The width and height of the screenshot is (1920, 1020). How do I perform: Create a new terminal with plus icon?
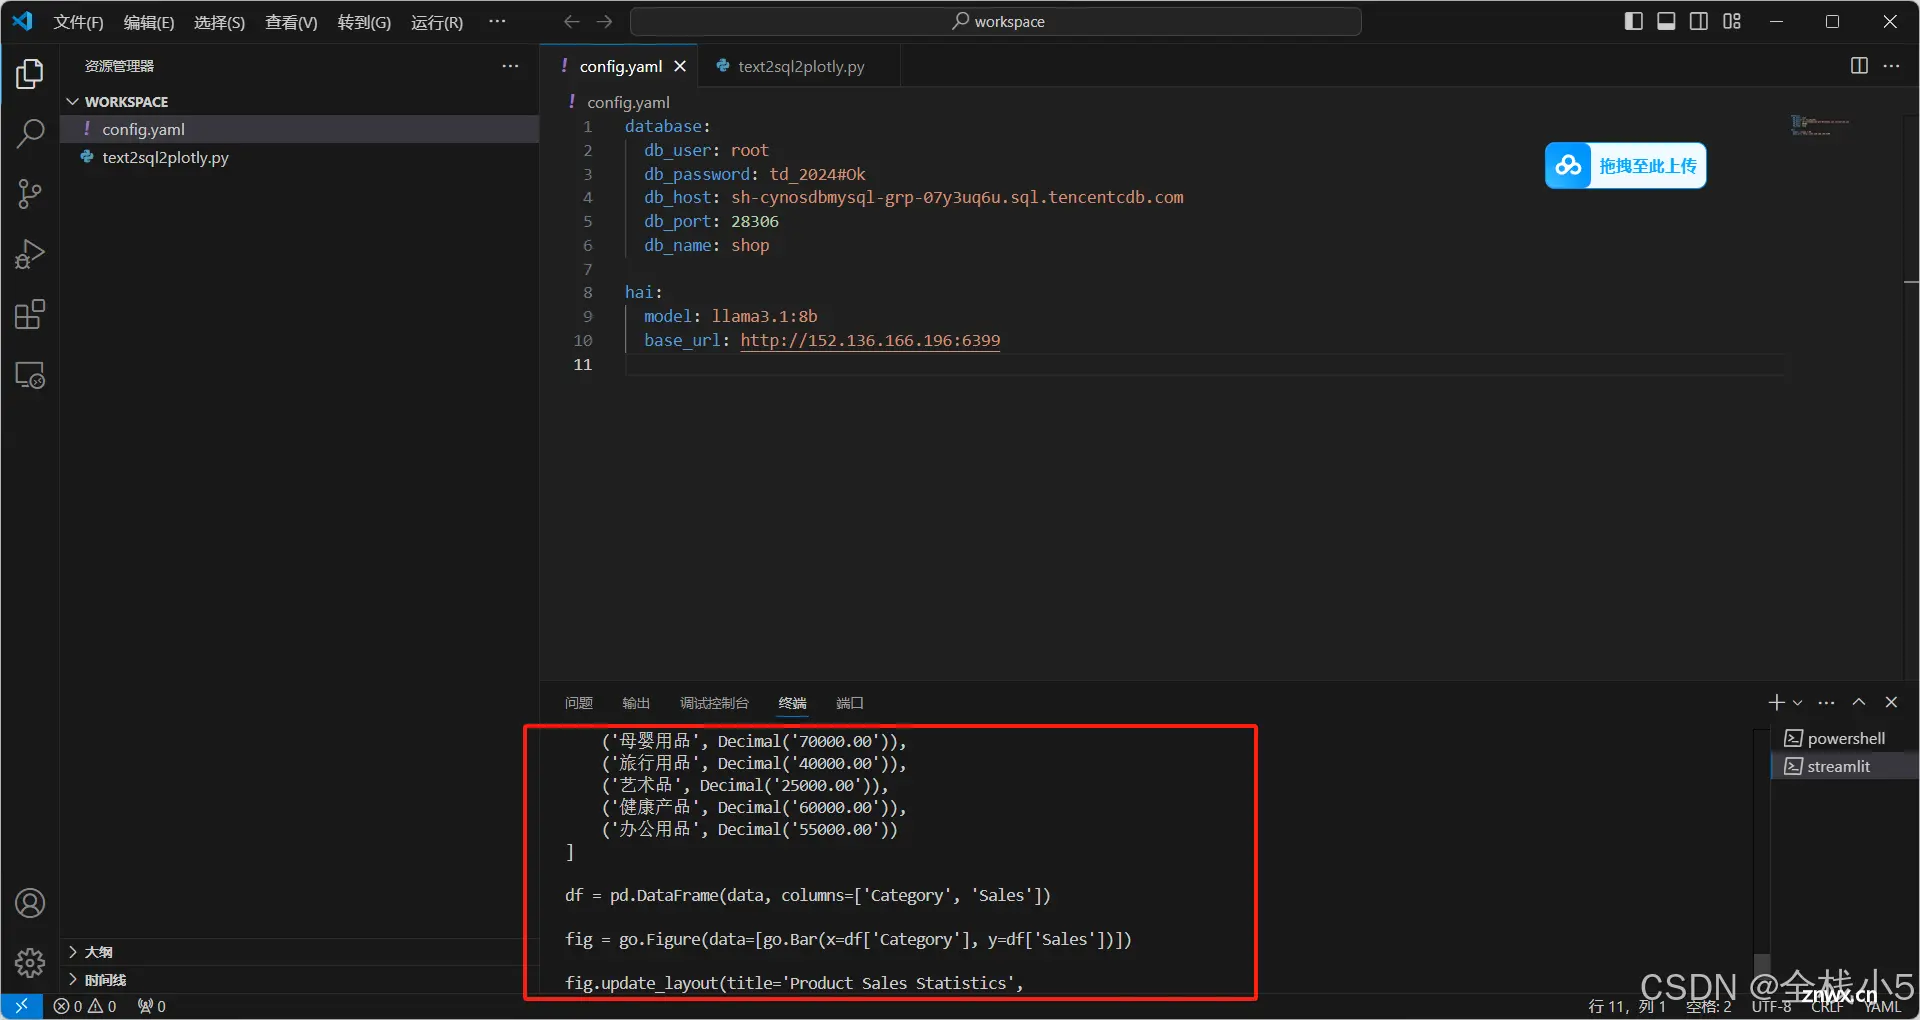(x=1776, y=702)
